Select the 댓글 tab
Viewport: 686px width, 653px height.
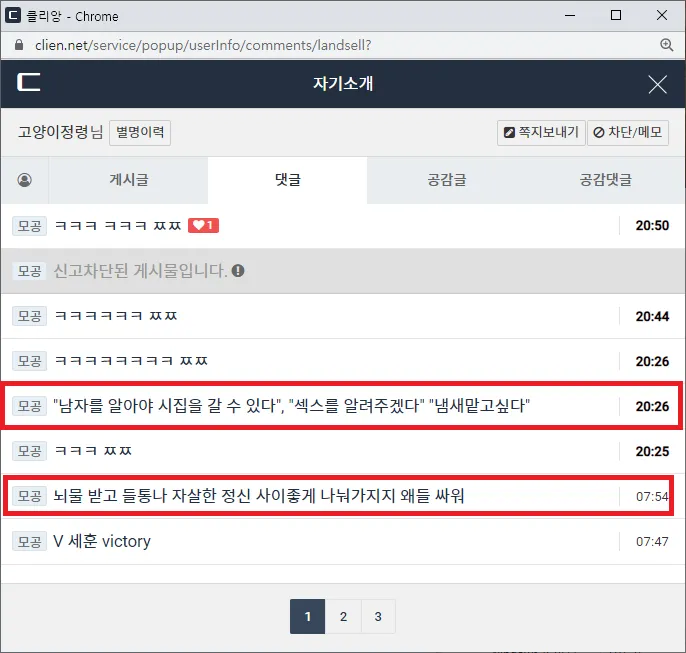[x=287, y=180]
